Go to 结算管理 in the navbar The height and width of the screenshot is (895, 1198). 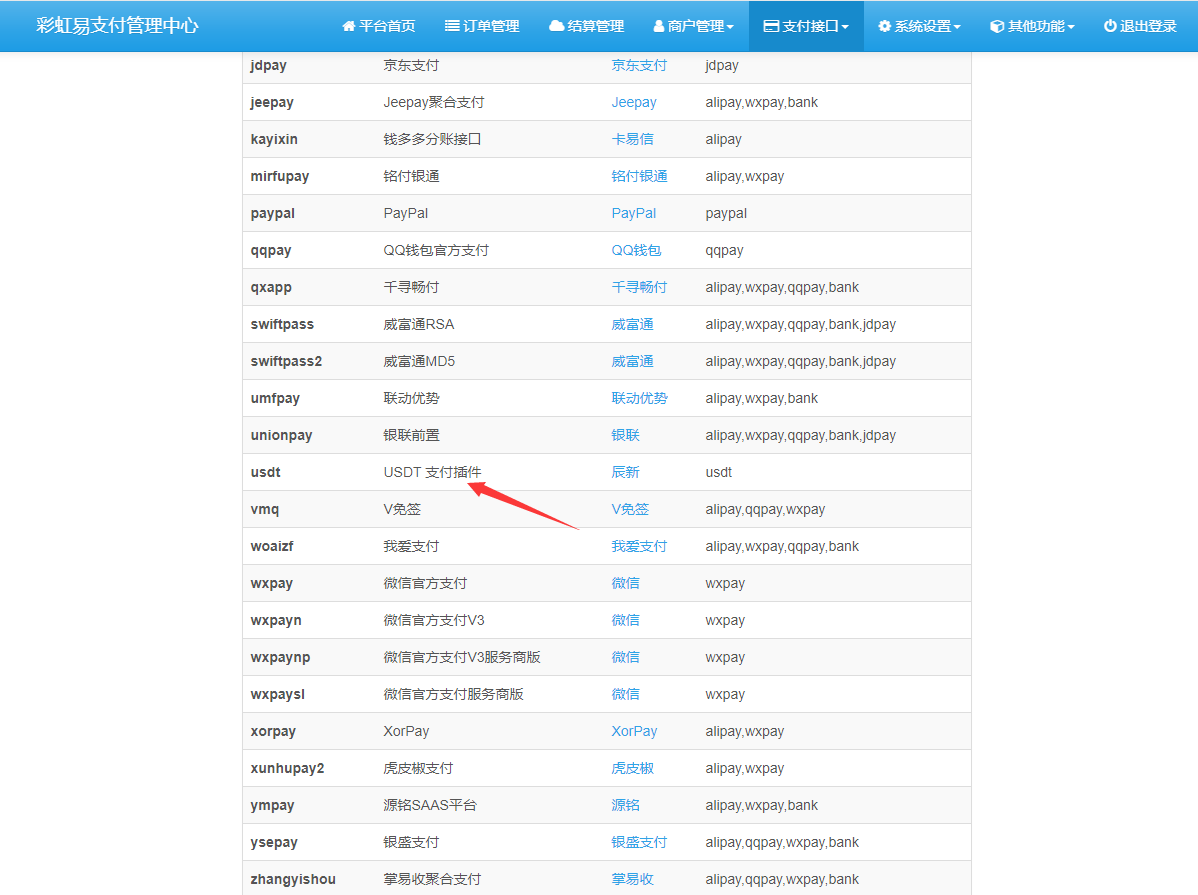pyautogui.click(x=587, y=26)
